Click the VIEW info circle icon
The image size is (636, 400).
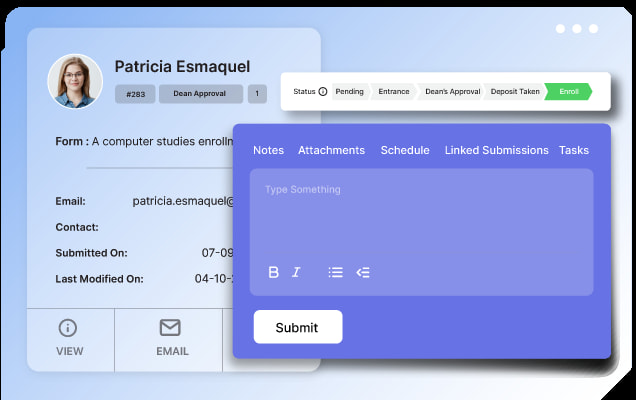pos(68,328)
